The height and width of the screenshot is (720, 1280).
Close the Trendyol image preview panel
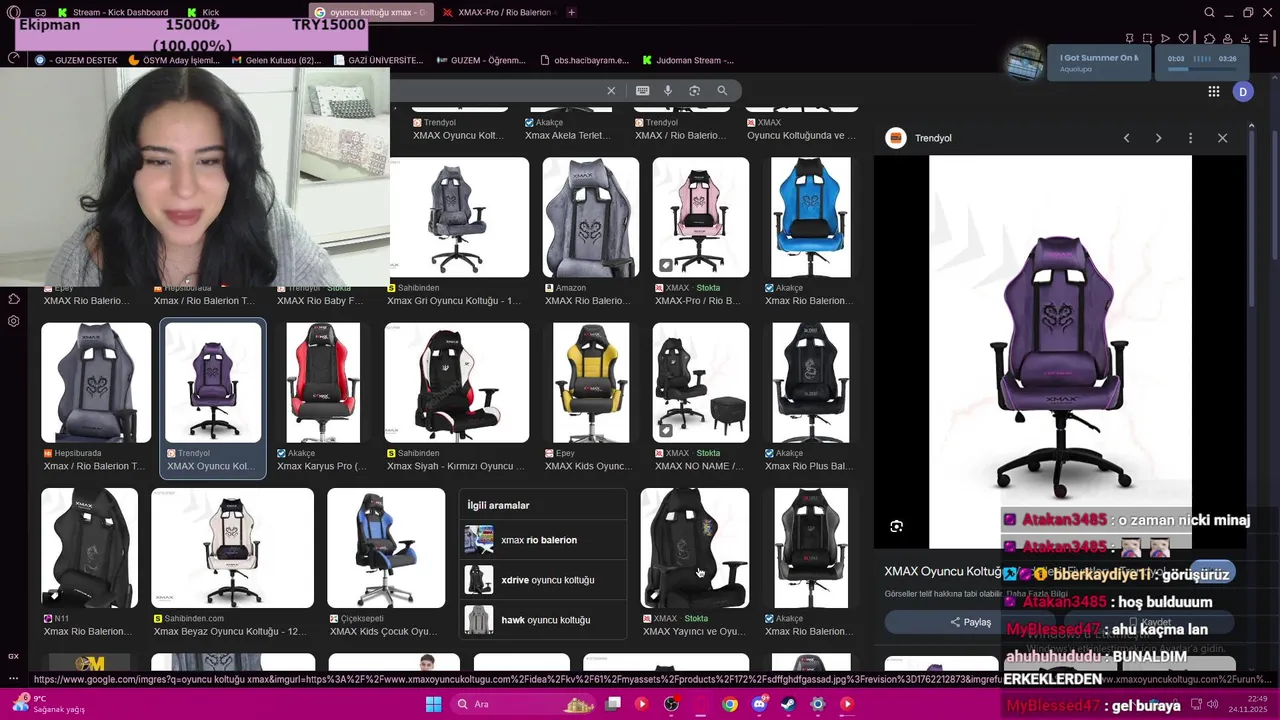(x=1222, y=138)
